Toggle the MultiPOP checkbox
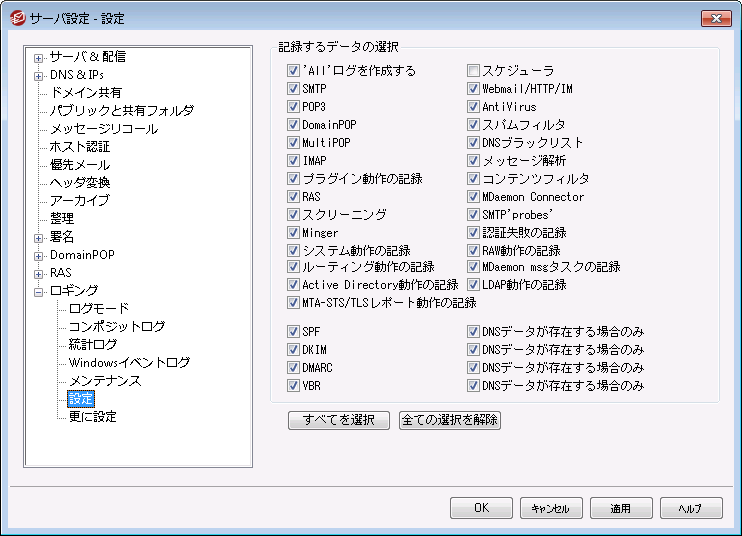 [x=293, y=142]
